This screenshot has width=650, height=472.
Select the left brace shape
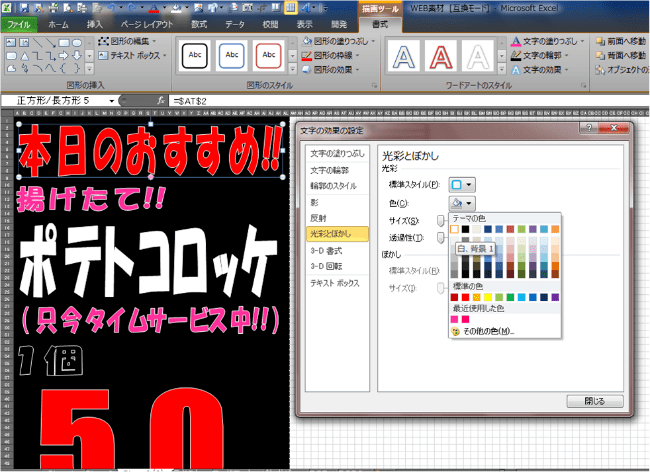[x=64, y=68]
